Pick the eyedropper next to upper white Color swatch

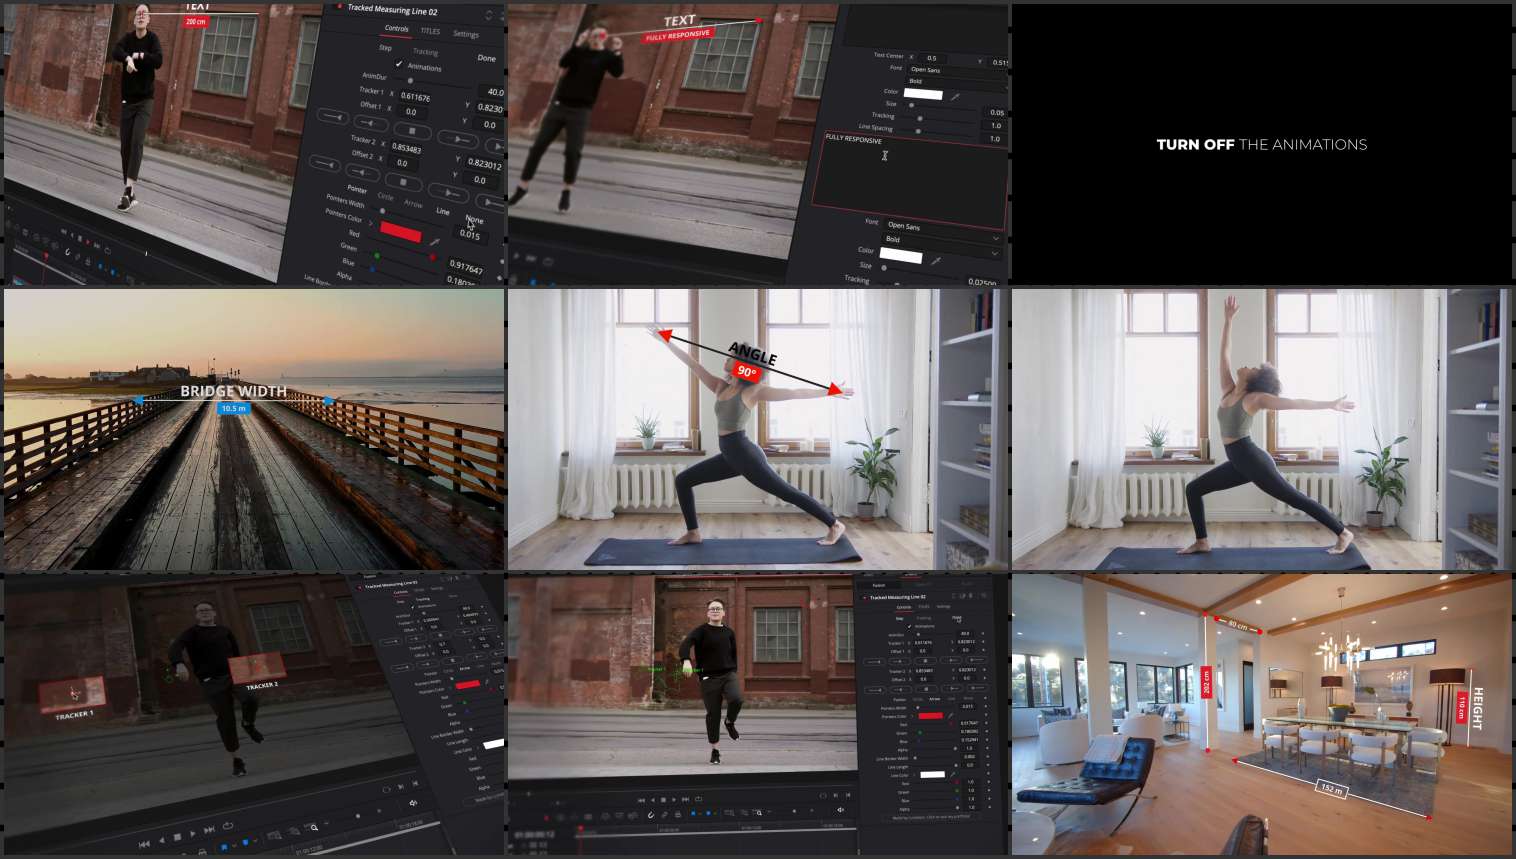[x=955, y=97]
